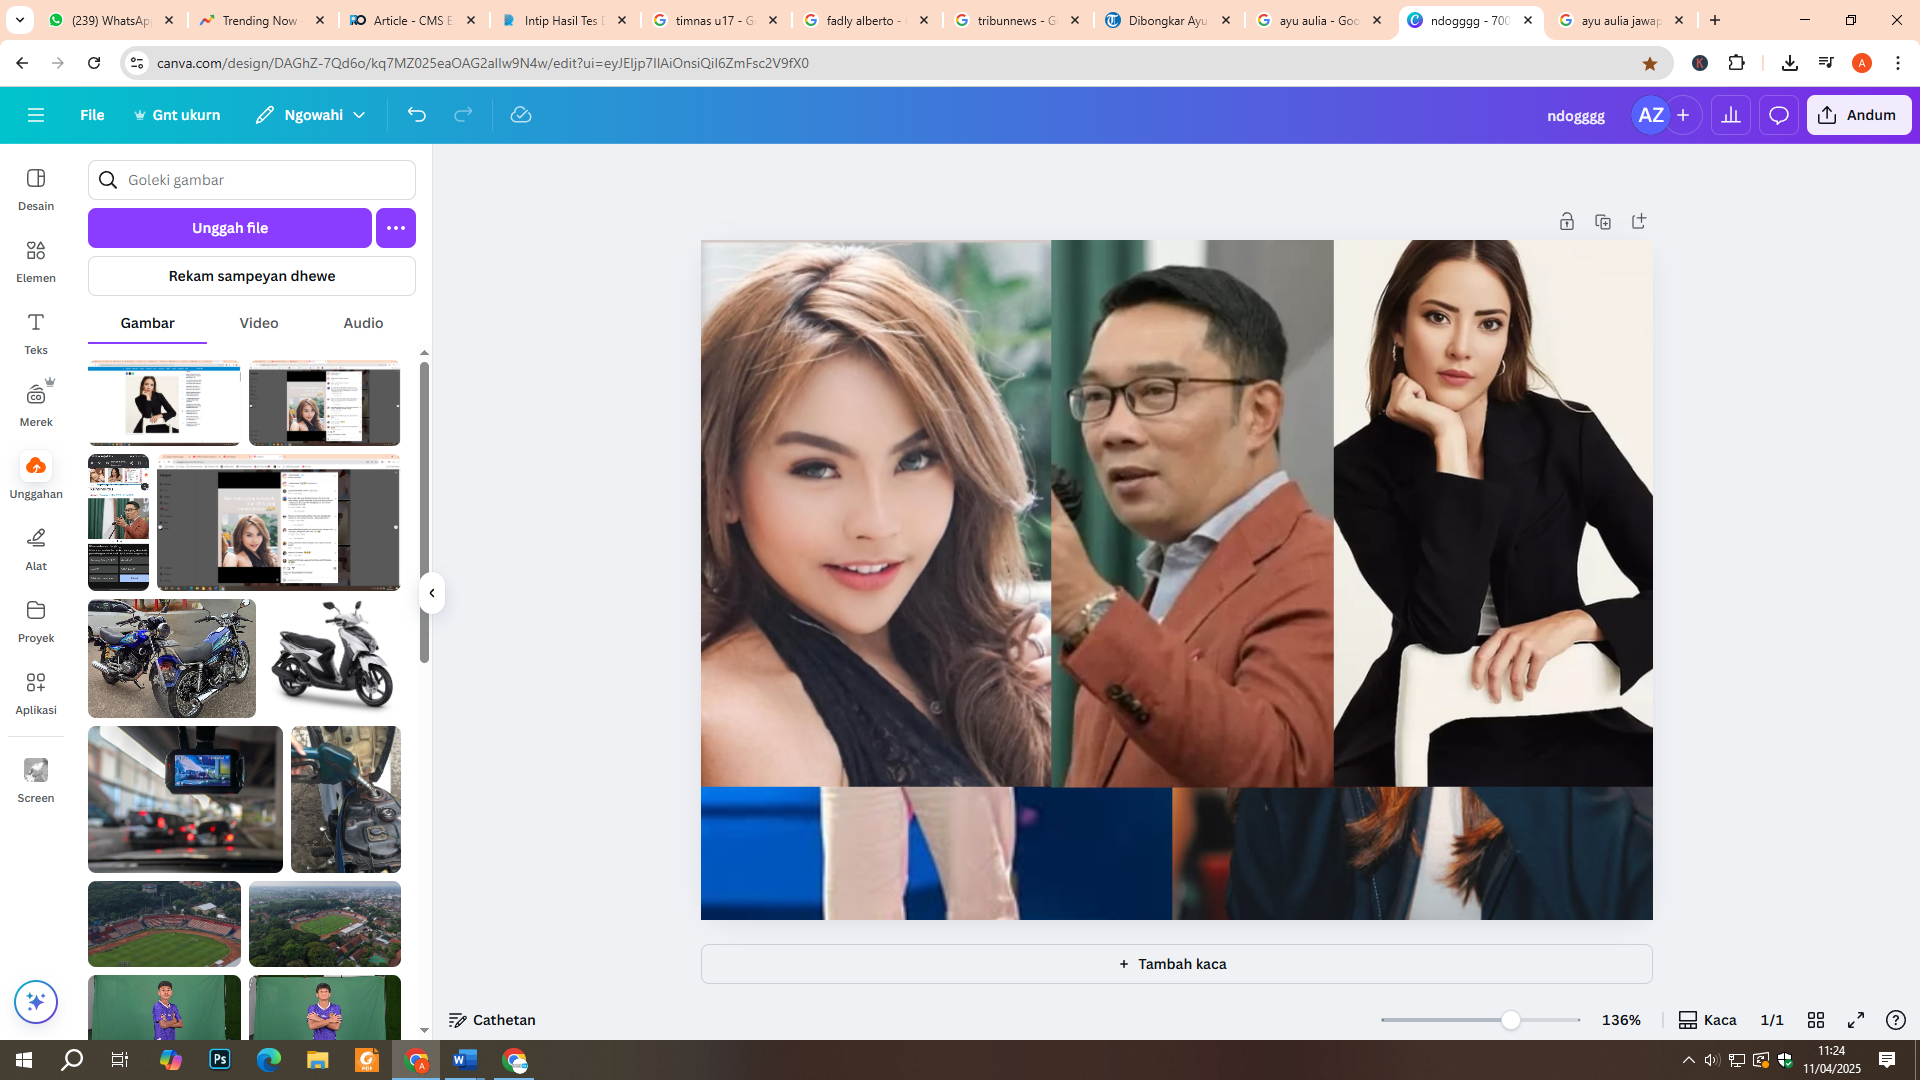Switch to the Video tab

coord(258,322)
